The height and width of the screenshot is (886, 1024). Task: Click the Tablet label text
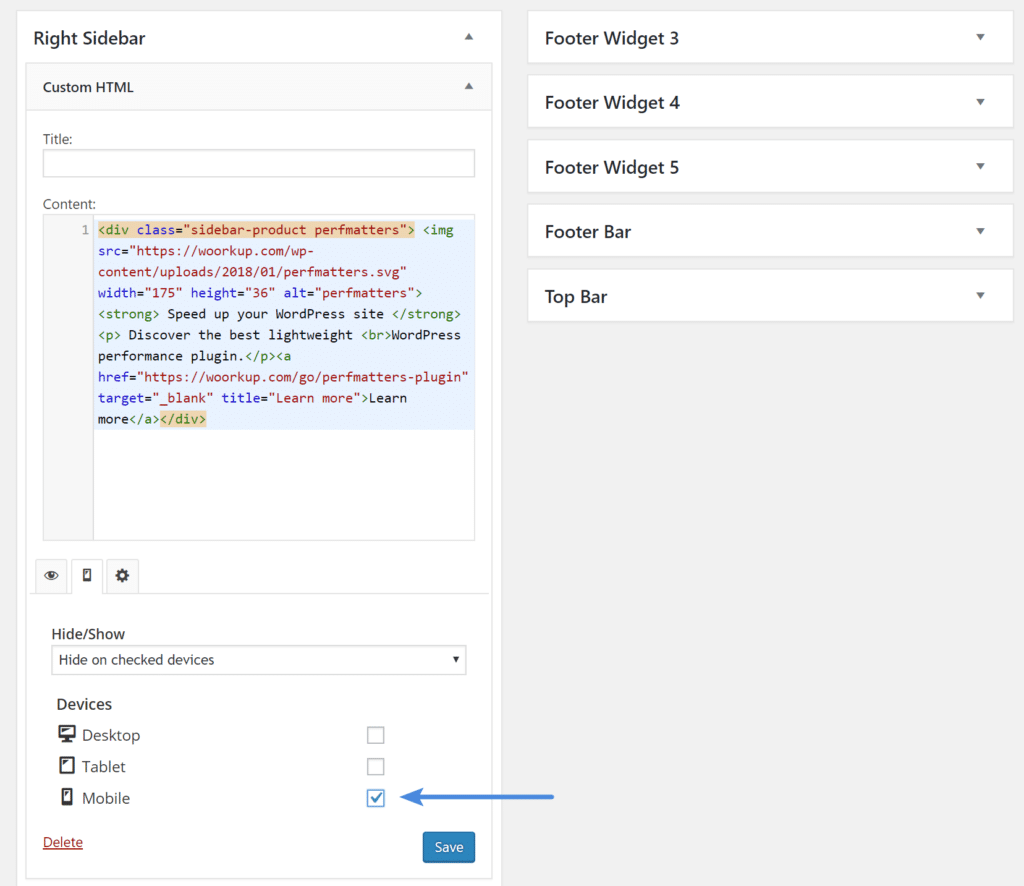tap(103, 767)
